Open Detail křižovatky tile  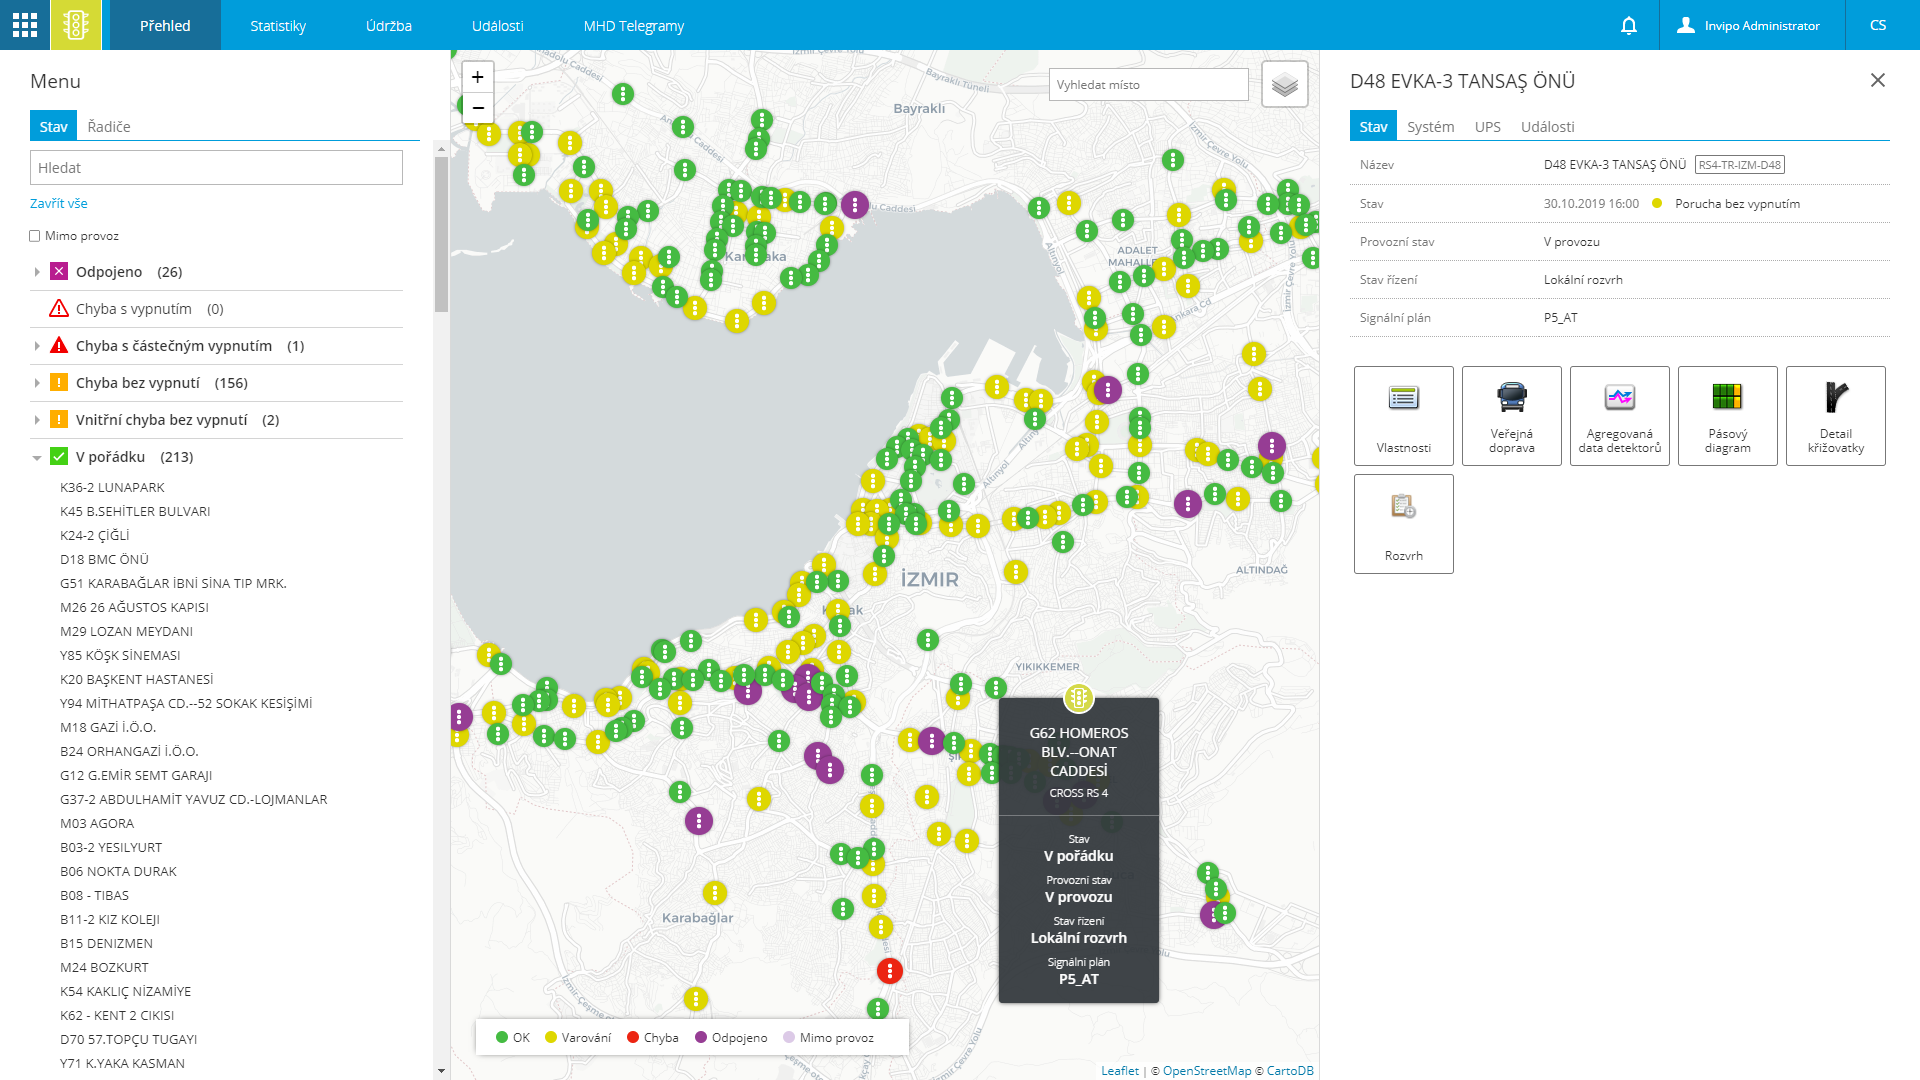[x=1835, y=416]
